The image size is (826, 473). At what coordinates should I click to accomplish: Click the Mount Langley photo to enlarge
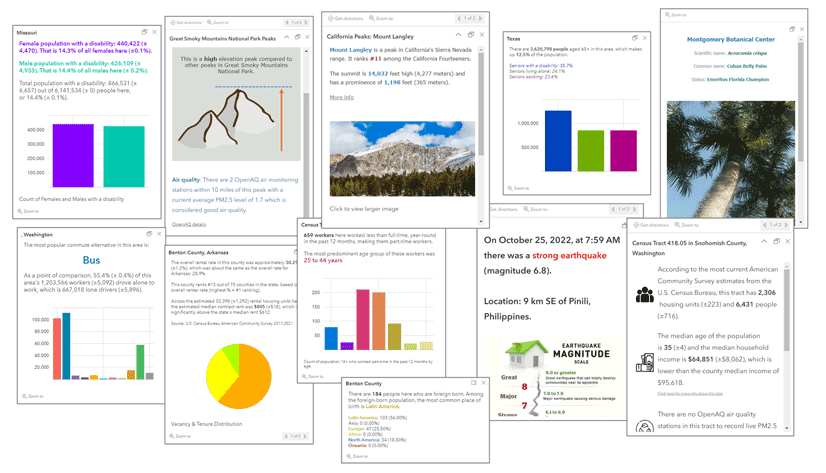click(x=402, y=159)
